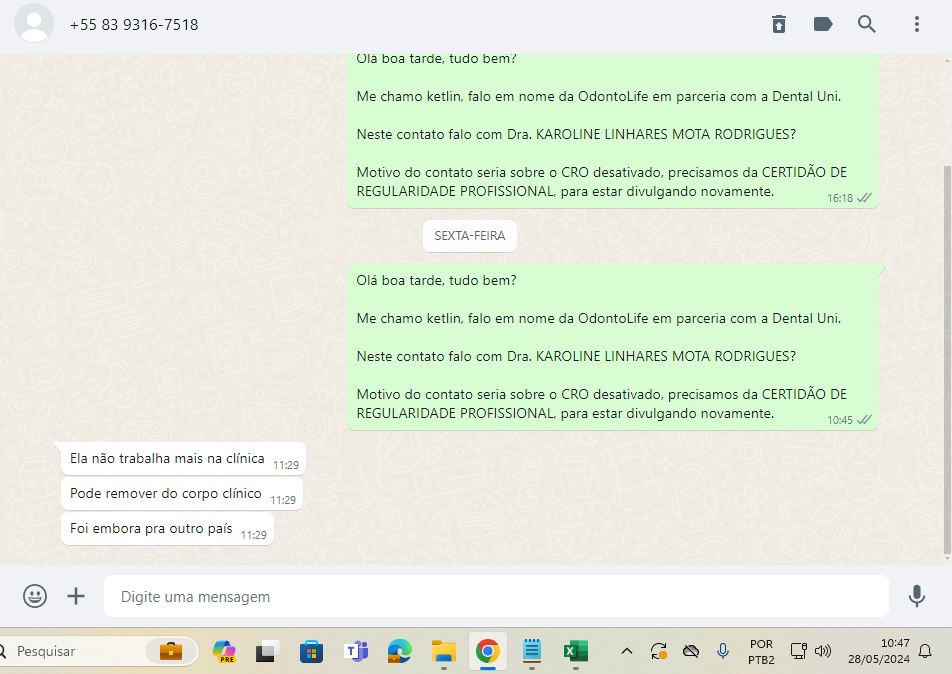Click the trash/delete chat icon in header
The width and height of the screenshot is (952, 674).
[x=779, y=24]
